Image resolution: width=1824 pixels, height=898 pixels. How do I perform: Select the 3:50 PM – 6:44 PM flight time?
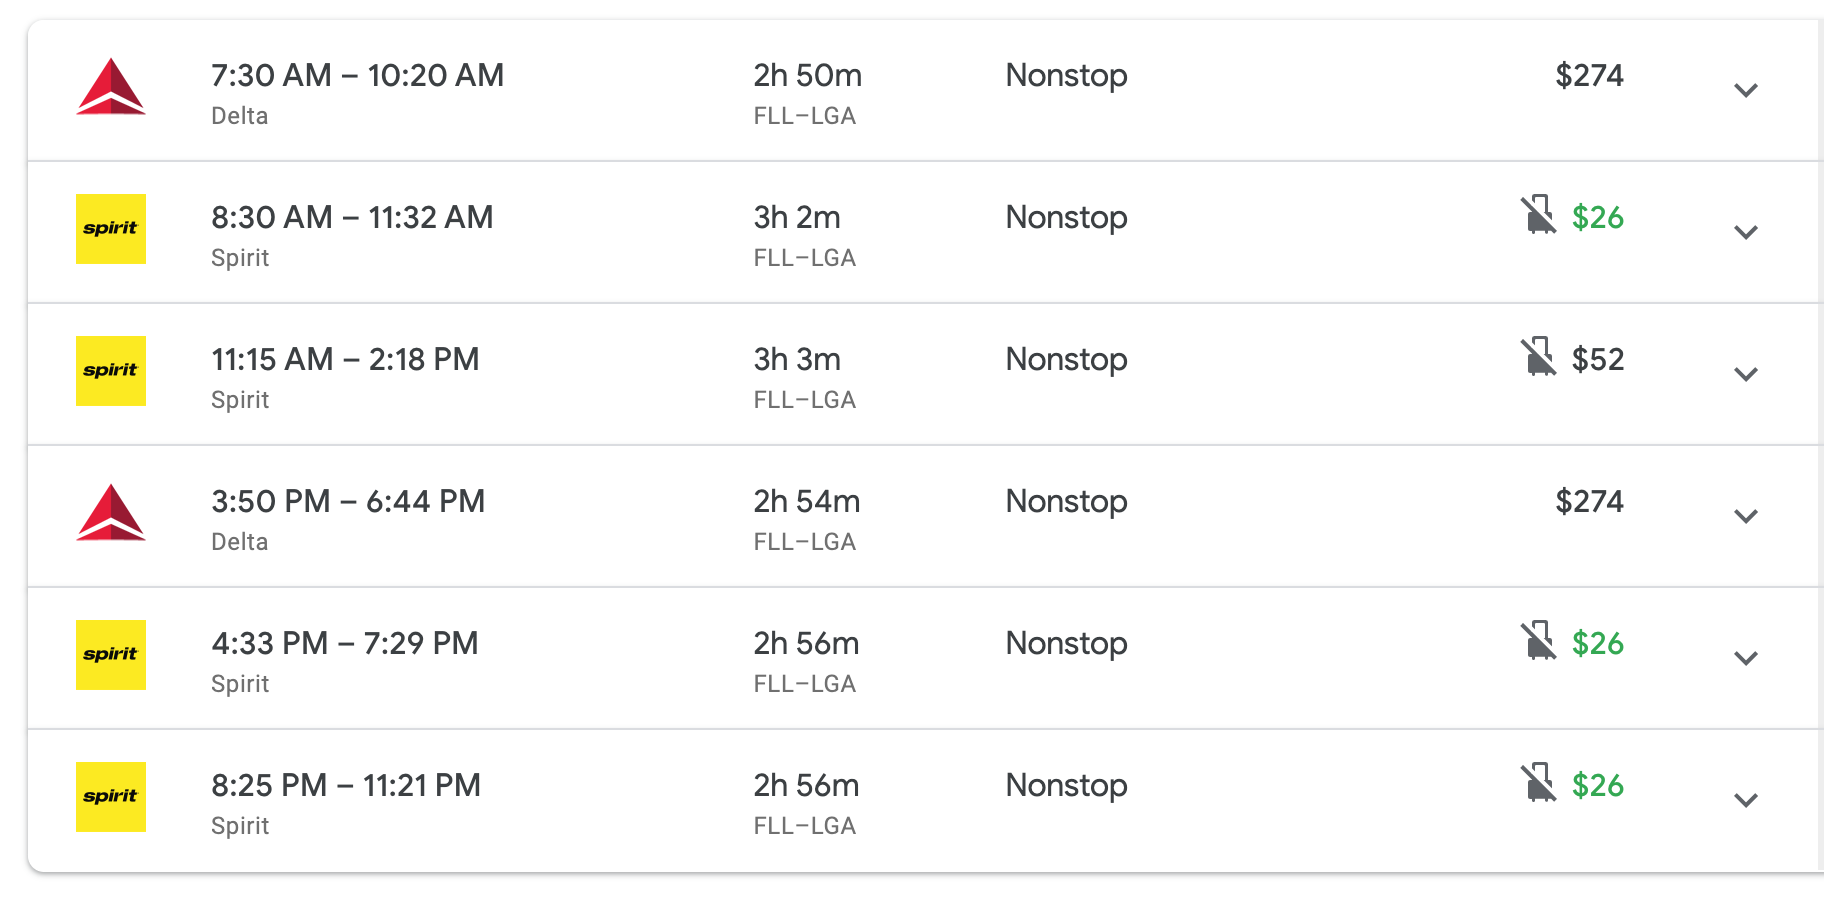(348, 502)
